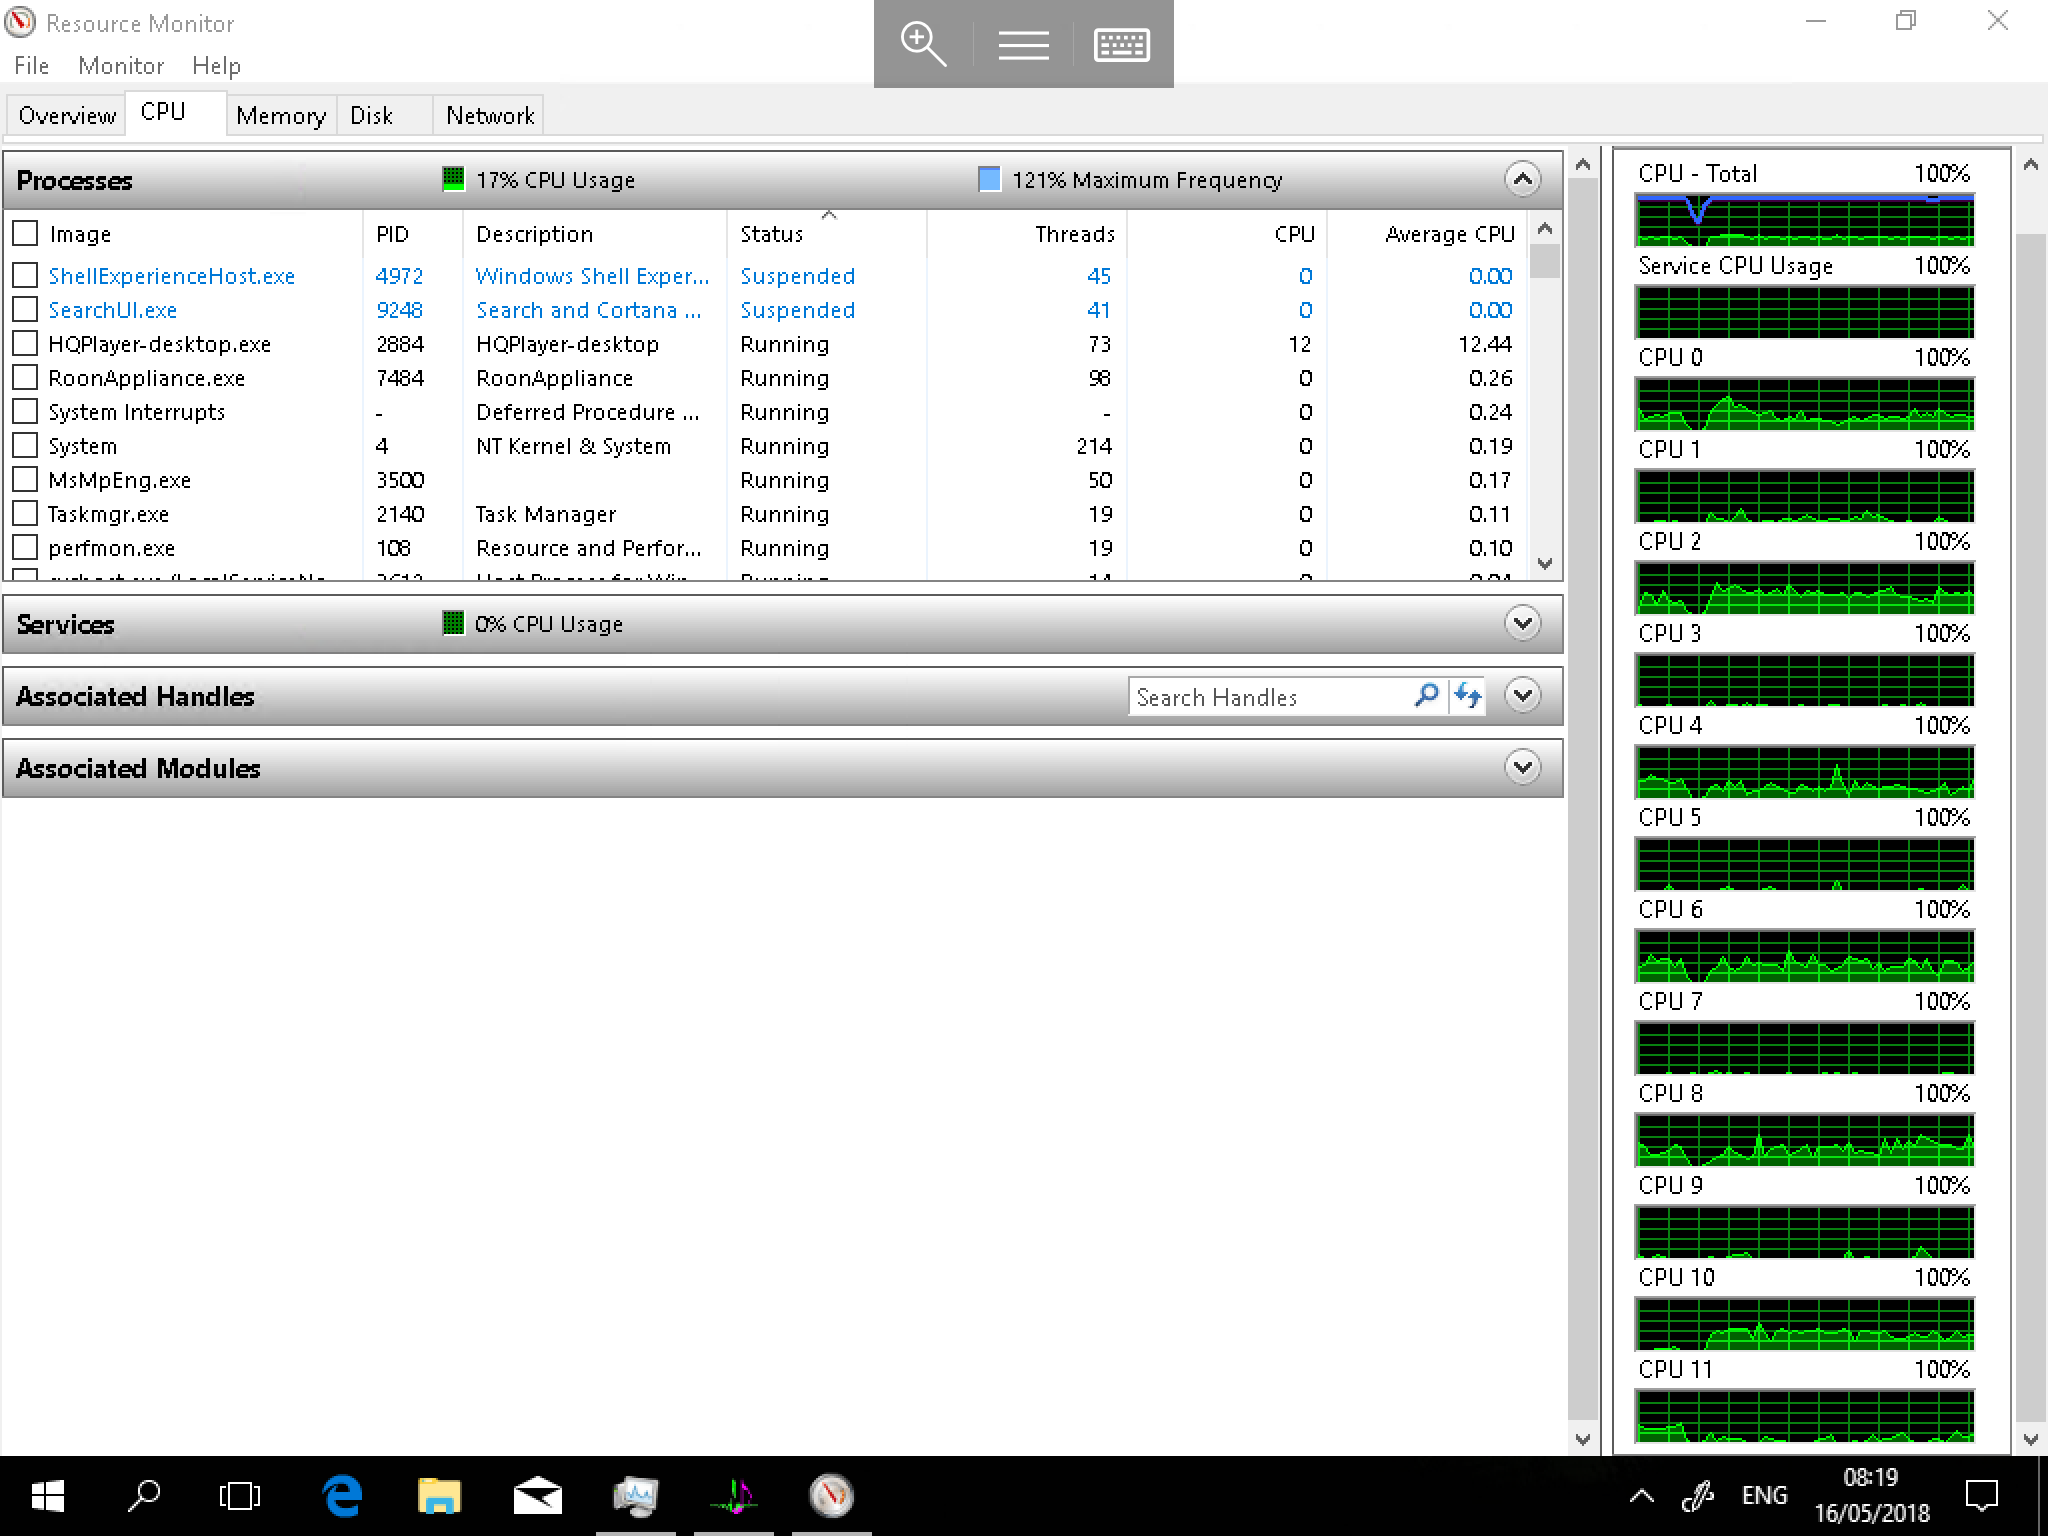The image size is (2048, 1536).
Task: Click the CPU - Total graph
Action: [1804, 220]
